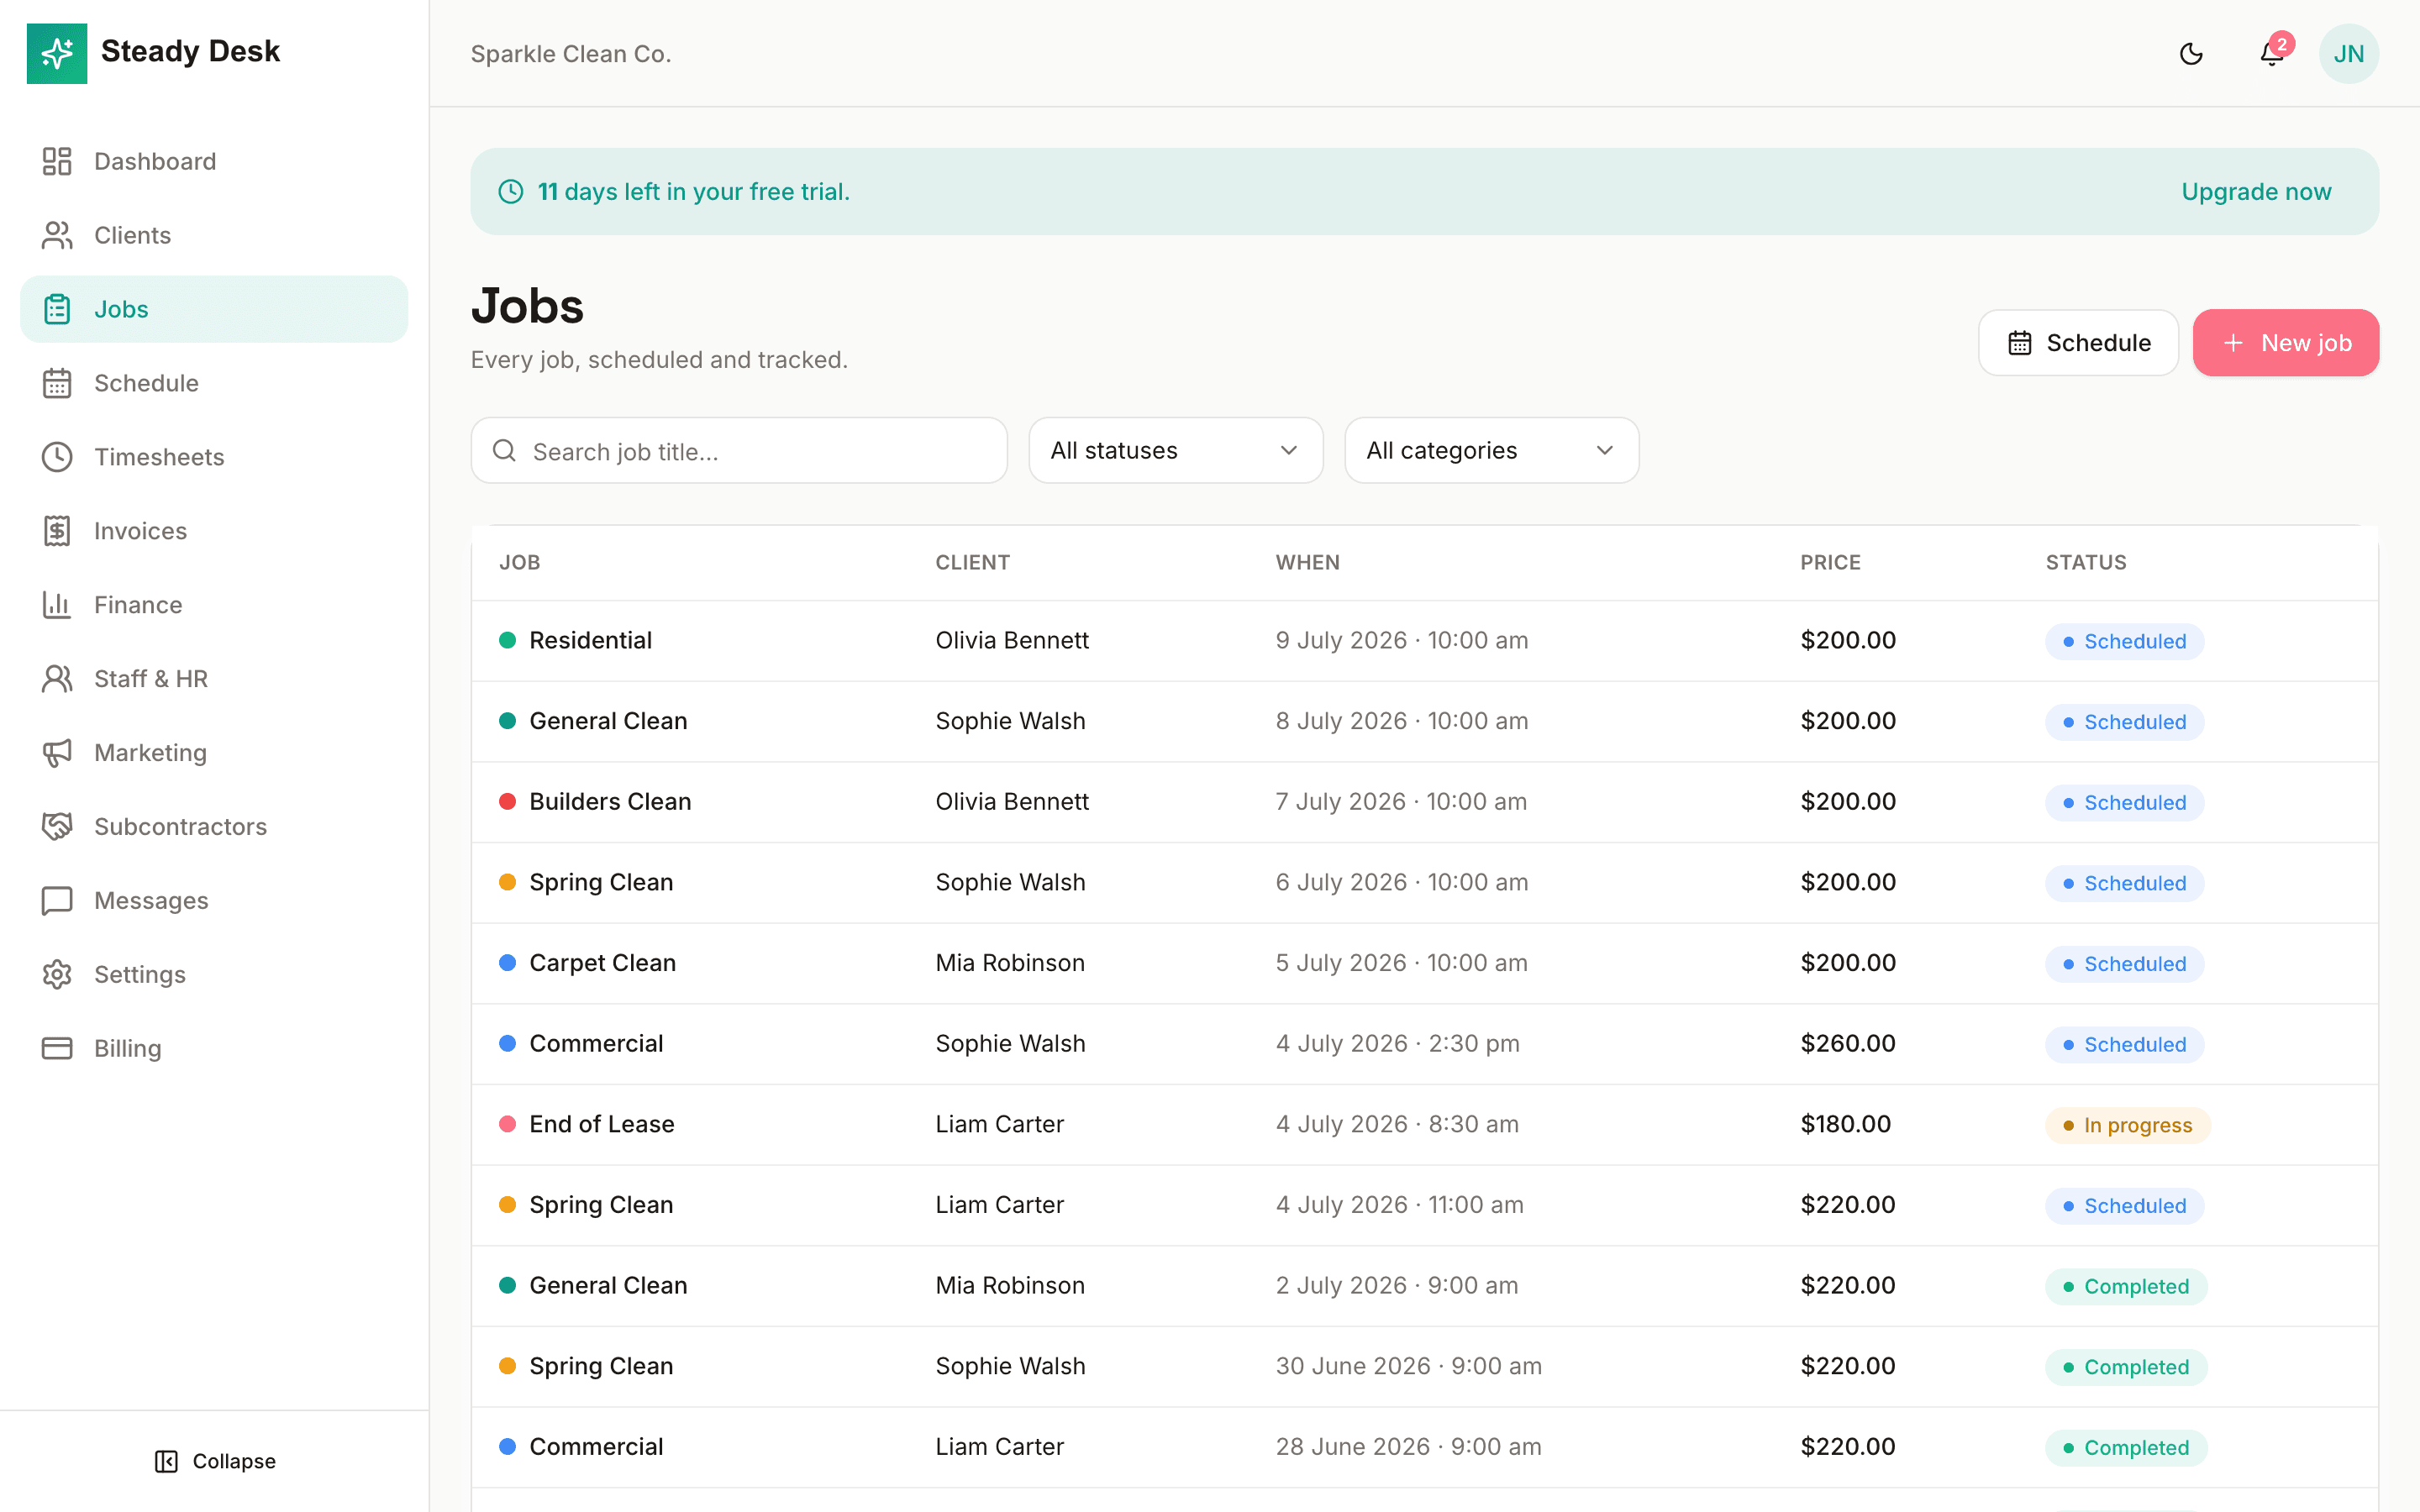The height and width of the screenshot is (1512, 2420).
Task: Click the Marketing megaphone icon
Action: tap(57, 753)
